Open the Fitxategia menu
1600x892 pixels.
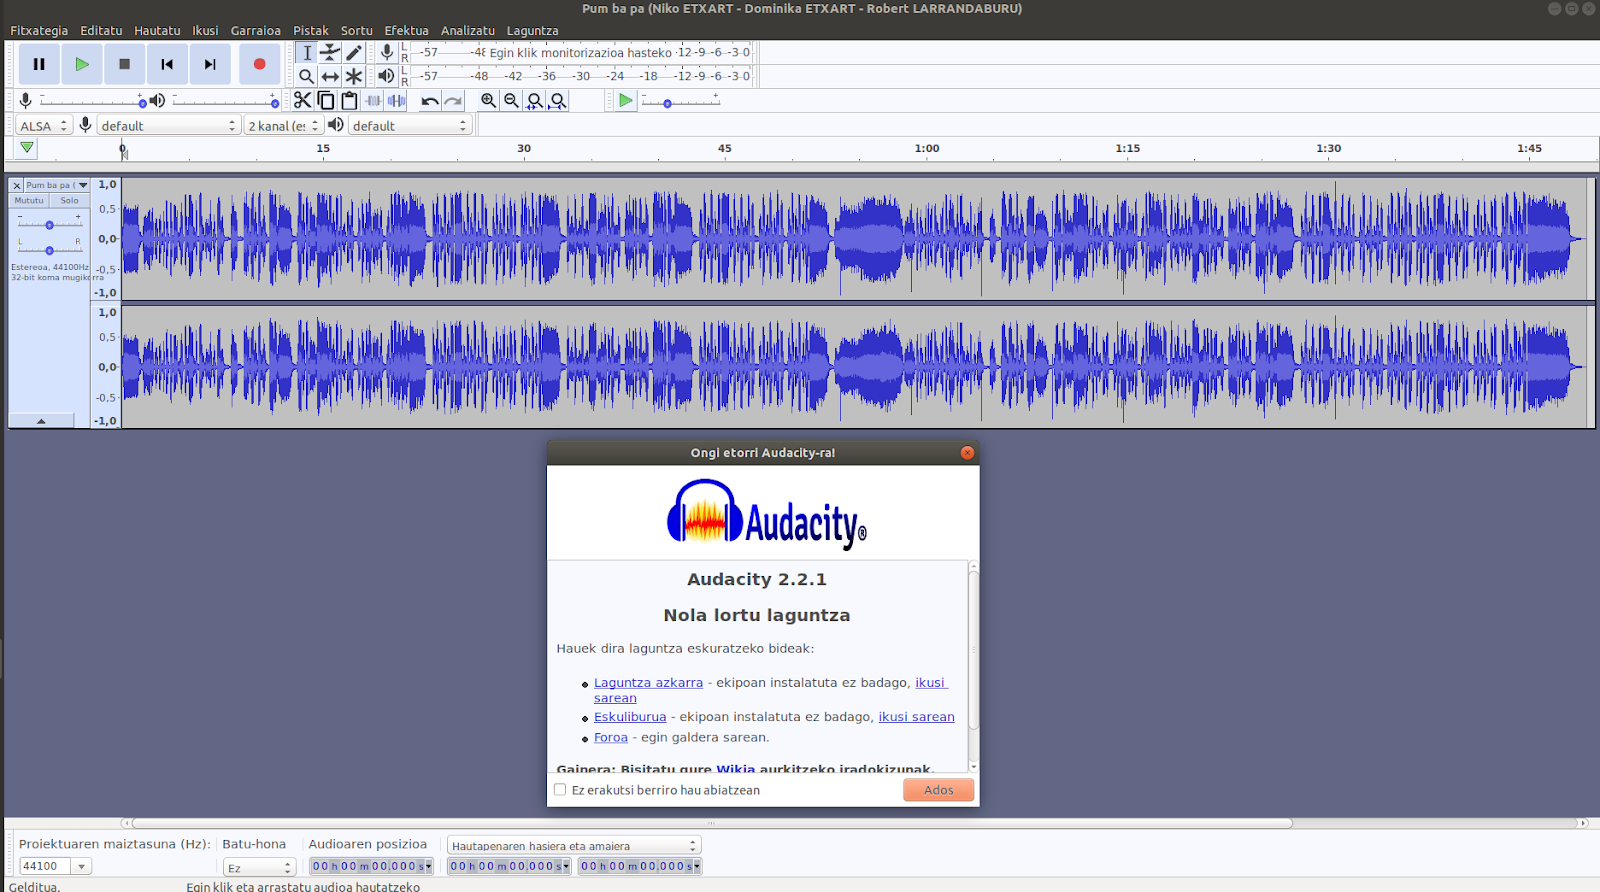coord(39,31)
